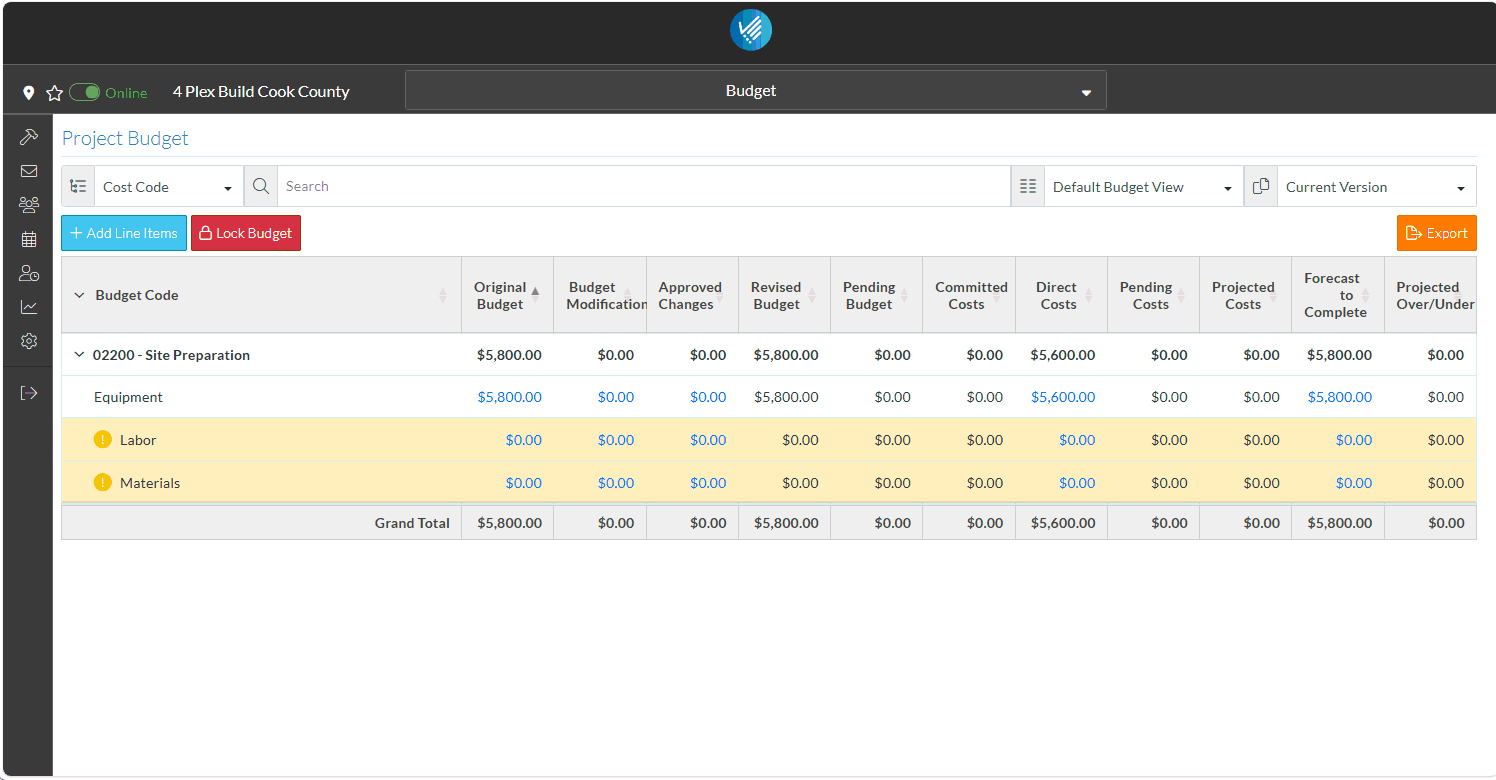Open the line chart reports icon

click(28, 307)
